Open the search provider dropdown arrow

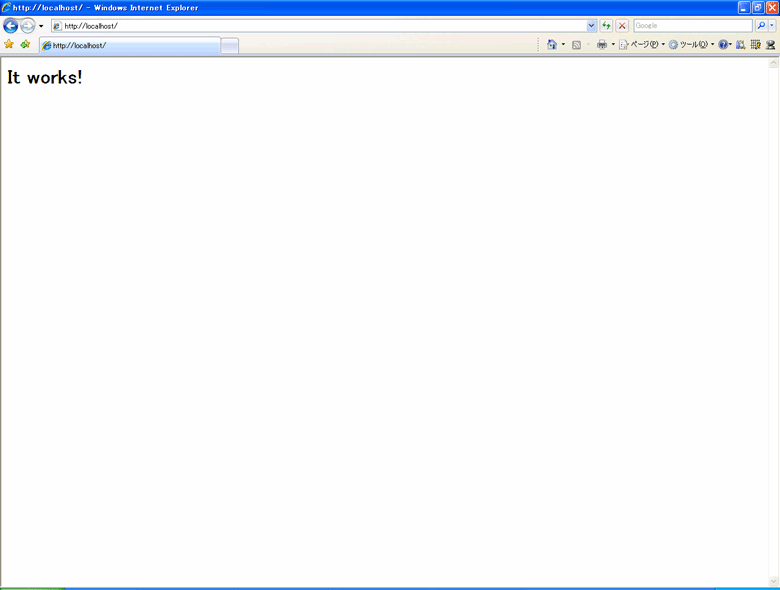coord(772,26)
